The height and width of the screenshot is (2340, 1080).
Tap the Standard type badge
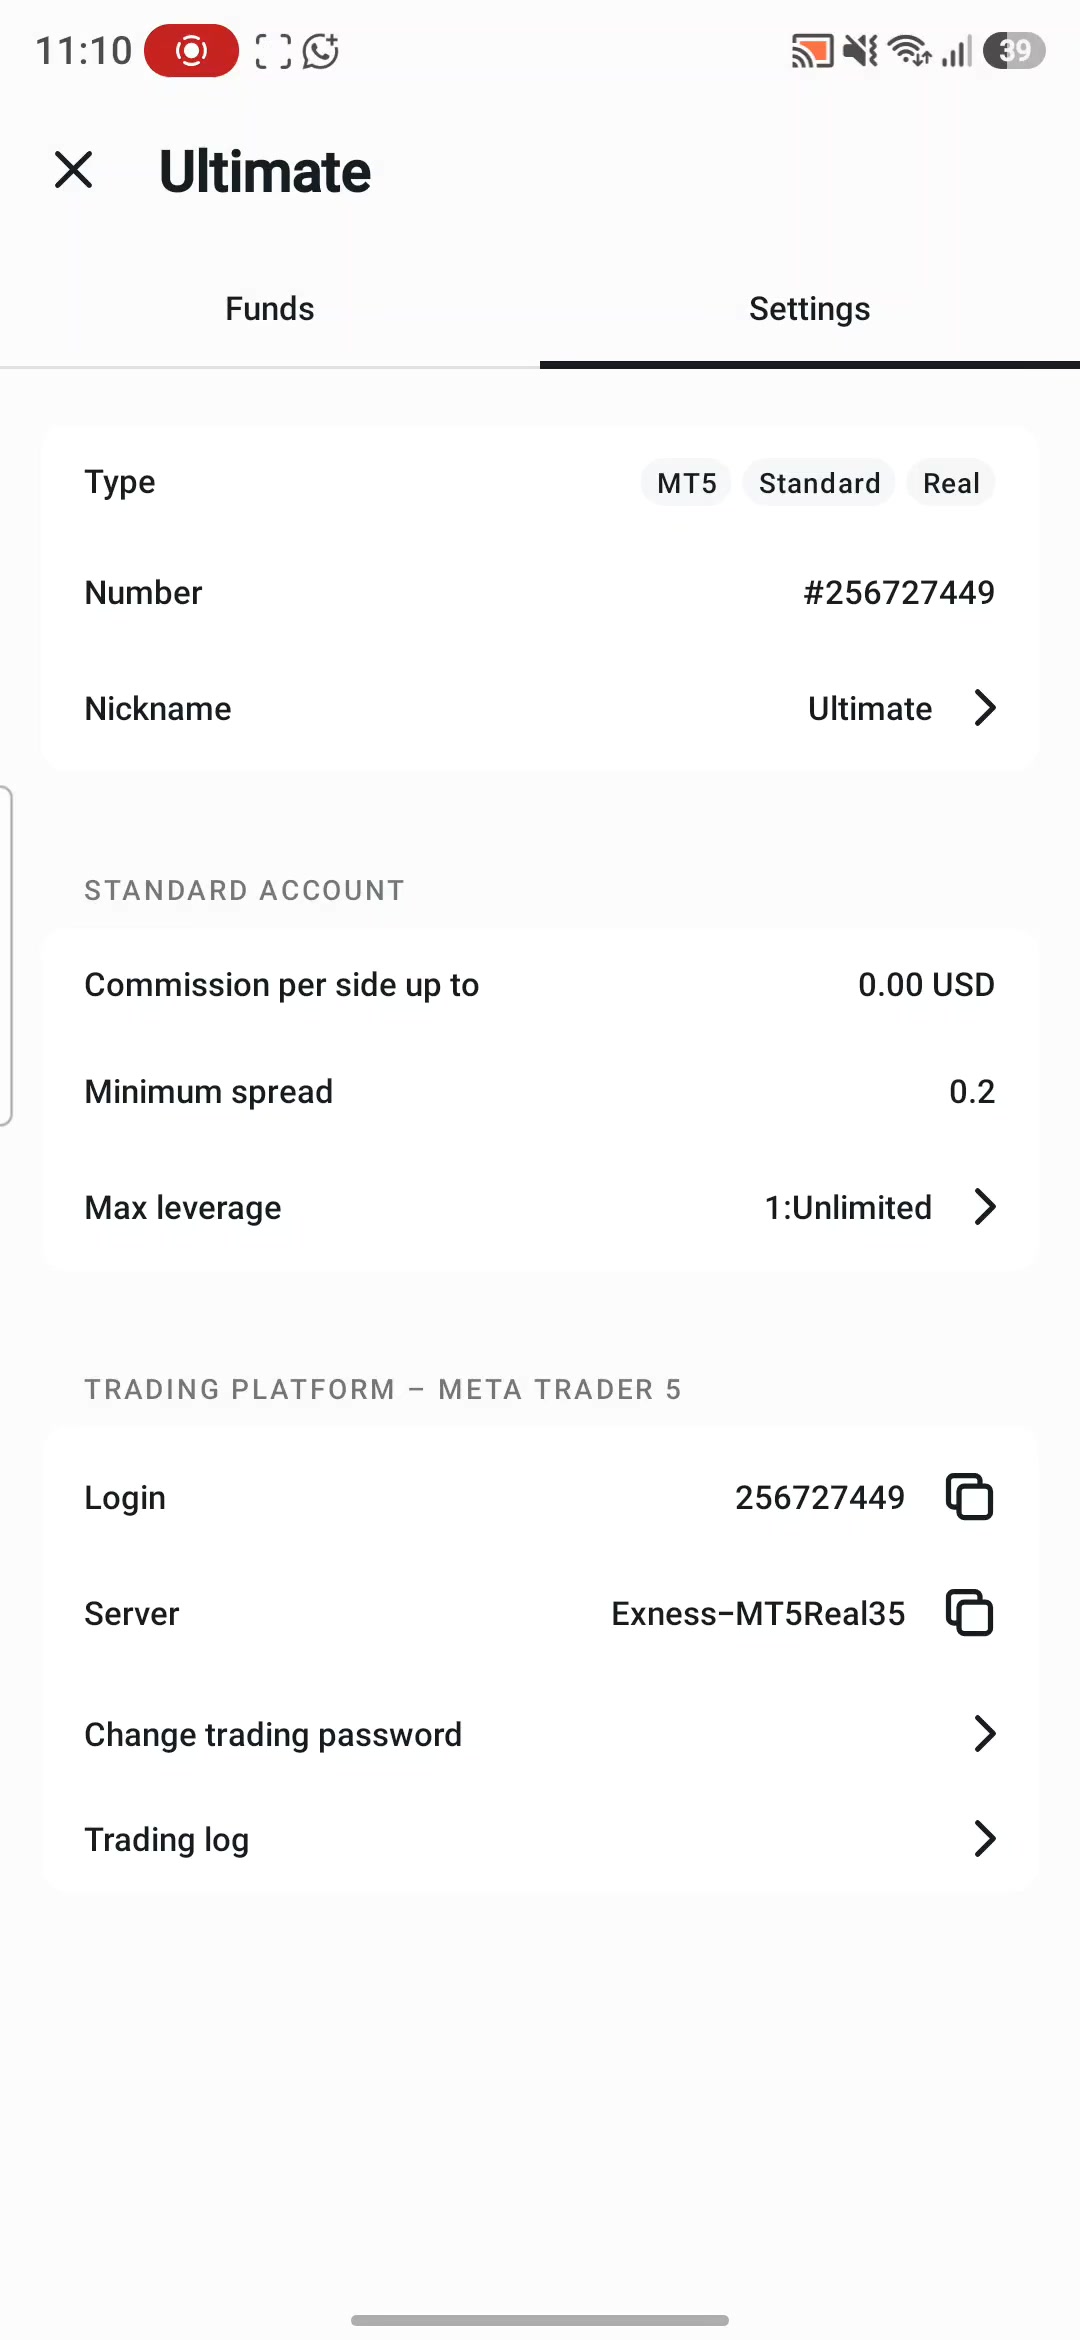coord(819,483)
